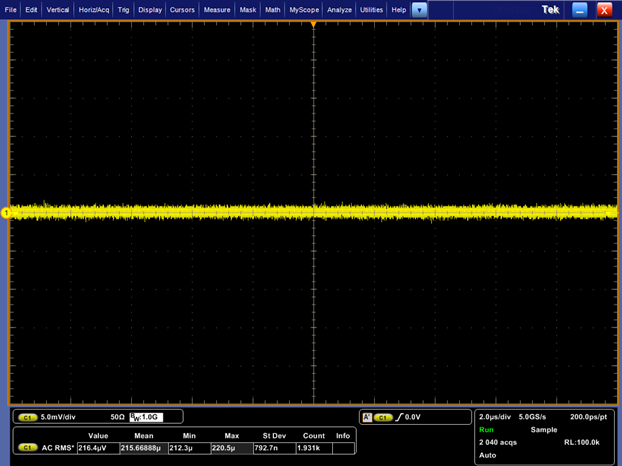Screen dimensions: 622x466
Task: Open the Measure menu
Action: pos(217,10)
